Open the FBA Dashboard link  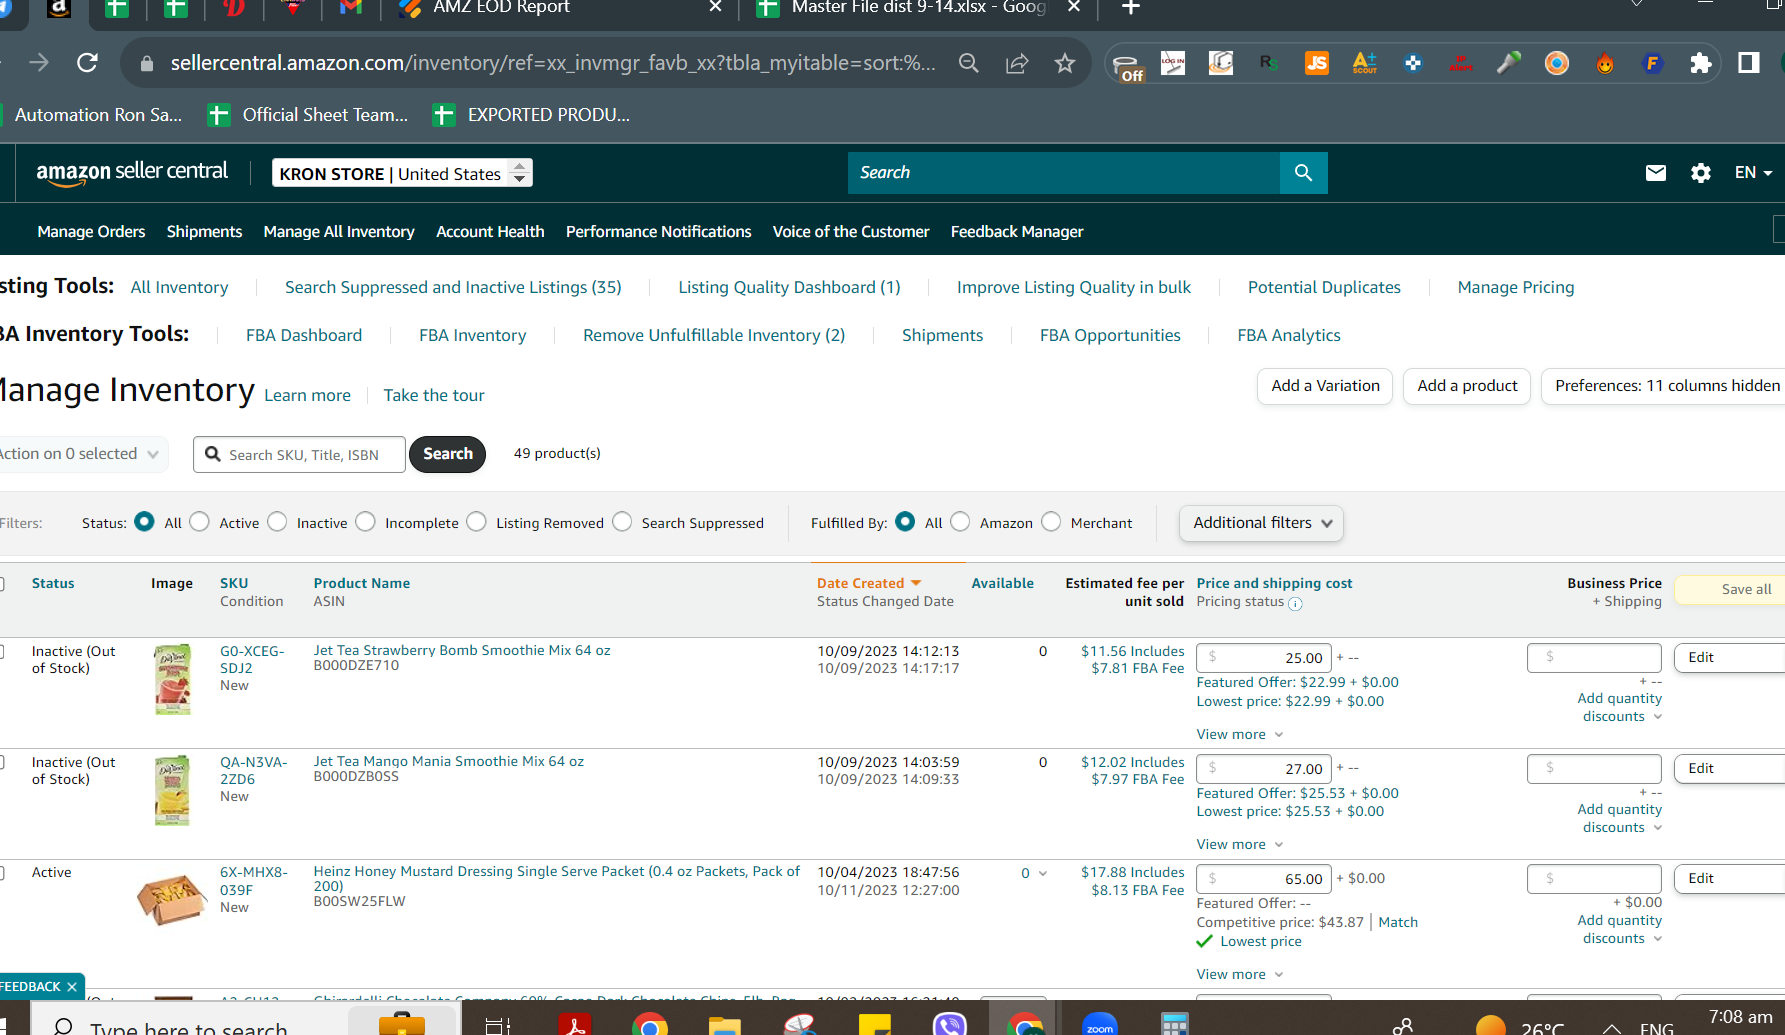(x=304, y=335)
